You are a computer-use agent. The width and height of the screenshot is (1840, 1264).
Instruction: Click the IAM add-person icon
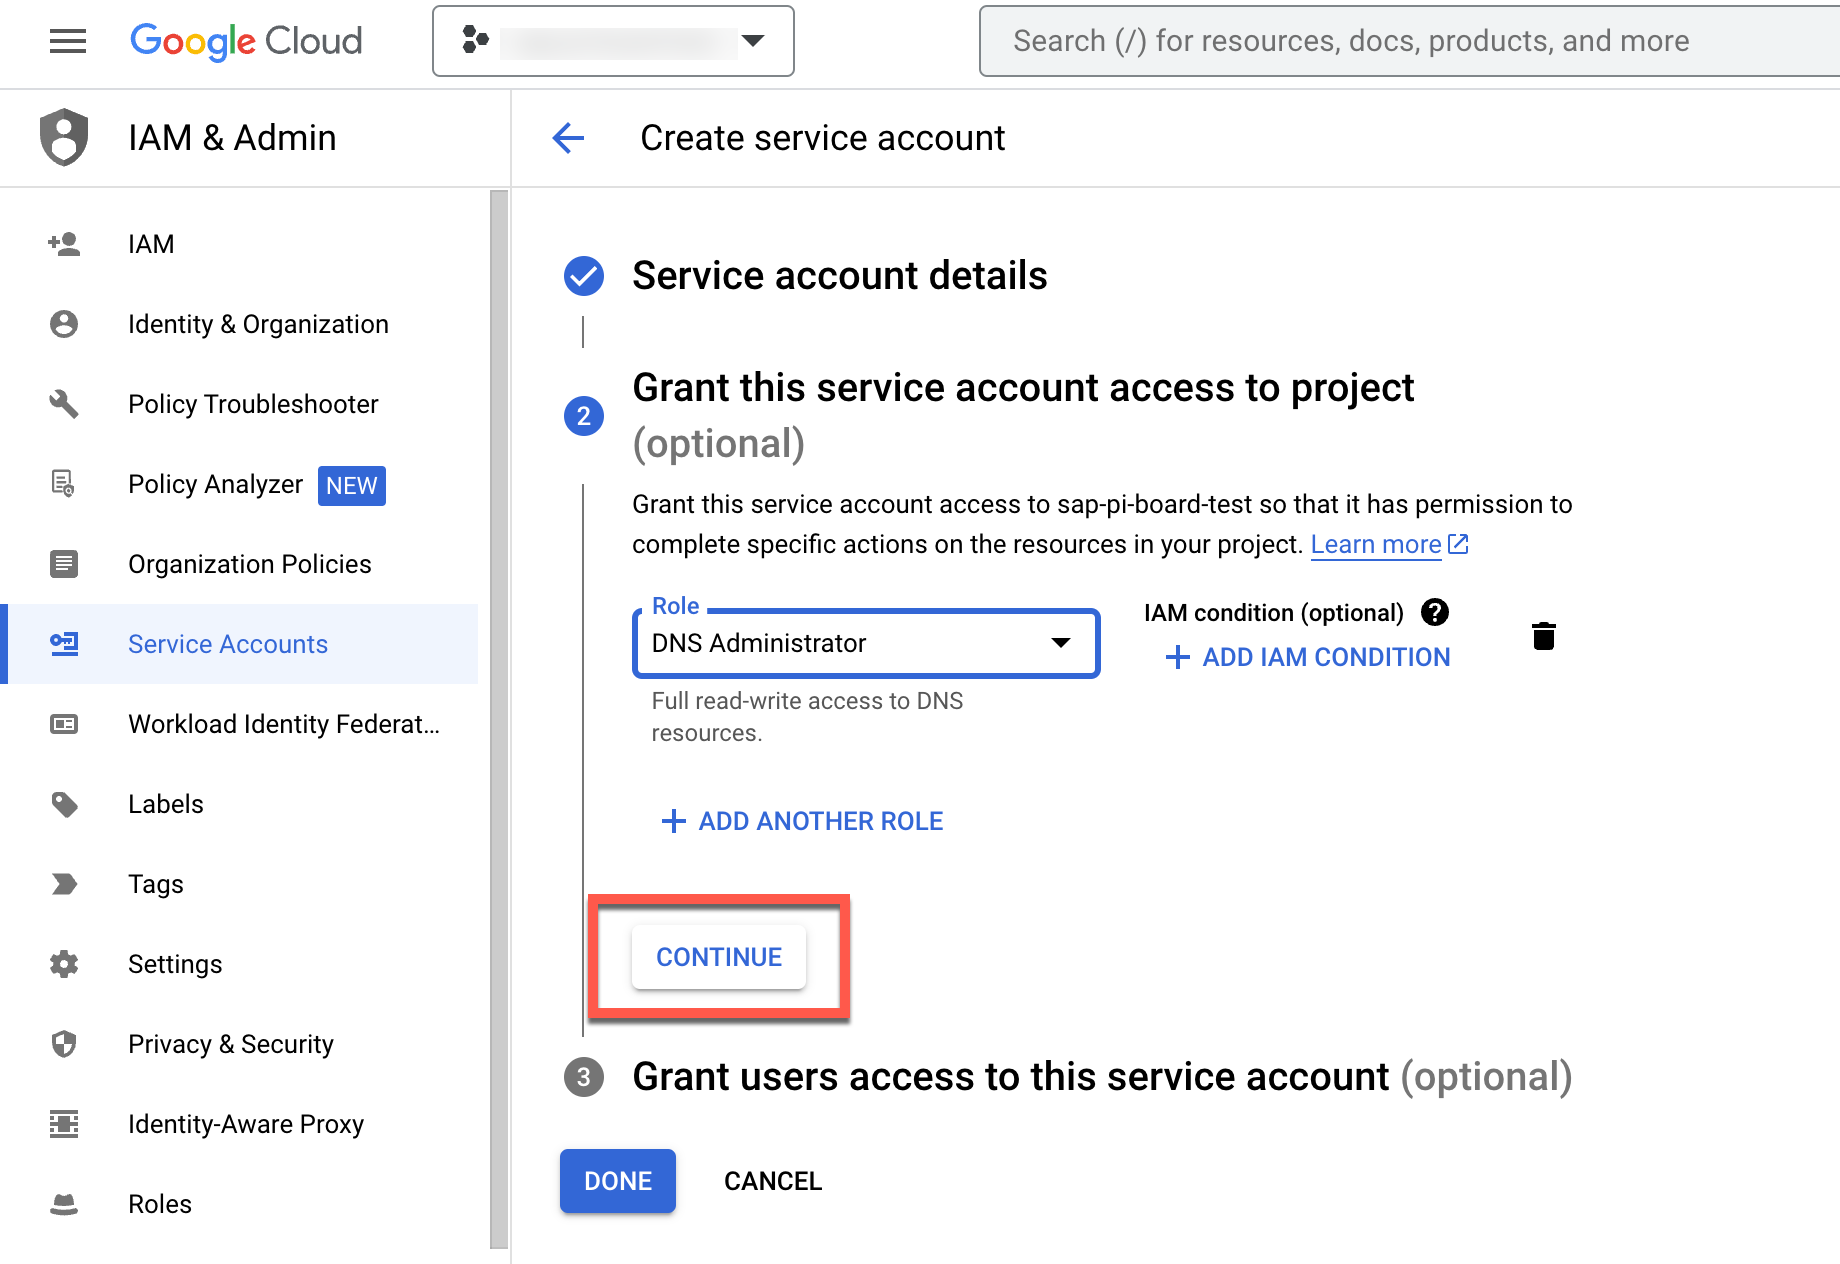pyautogui.click(x=64, y=244)
